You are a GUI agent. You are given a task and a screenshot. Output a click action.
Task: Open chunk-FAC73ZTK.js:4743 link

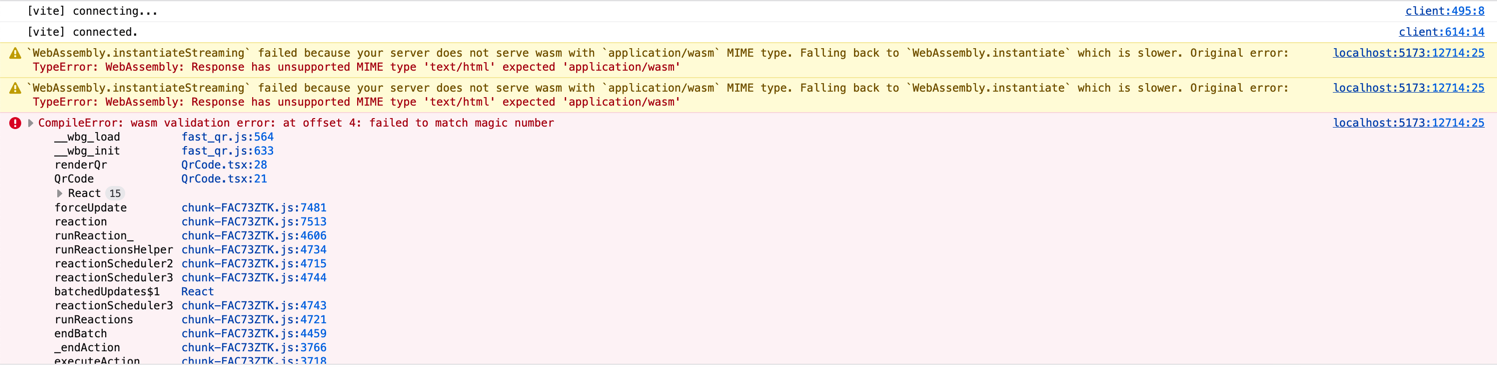click(254, 305)
